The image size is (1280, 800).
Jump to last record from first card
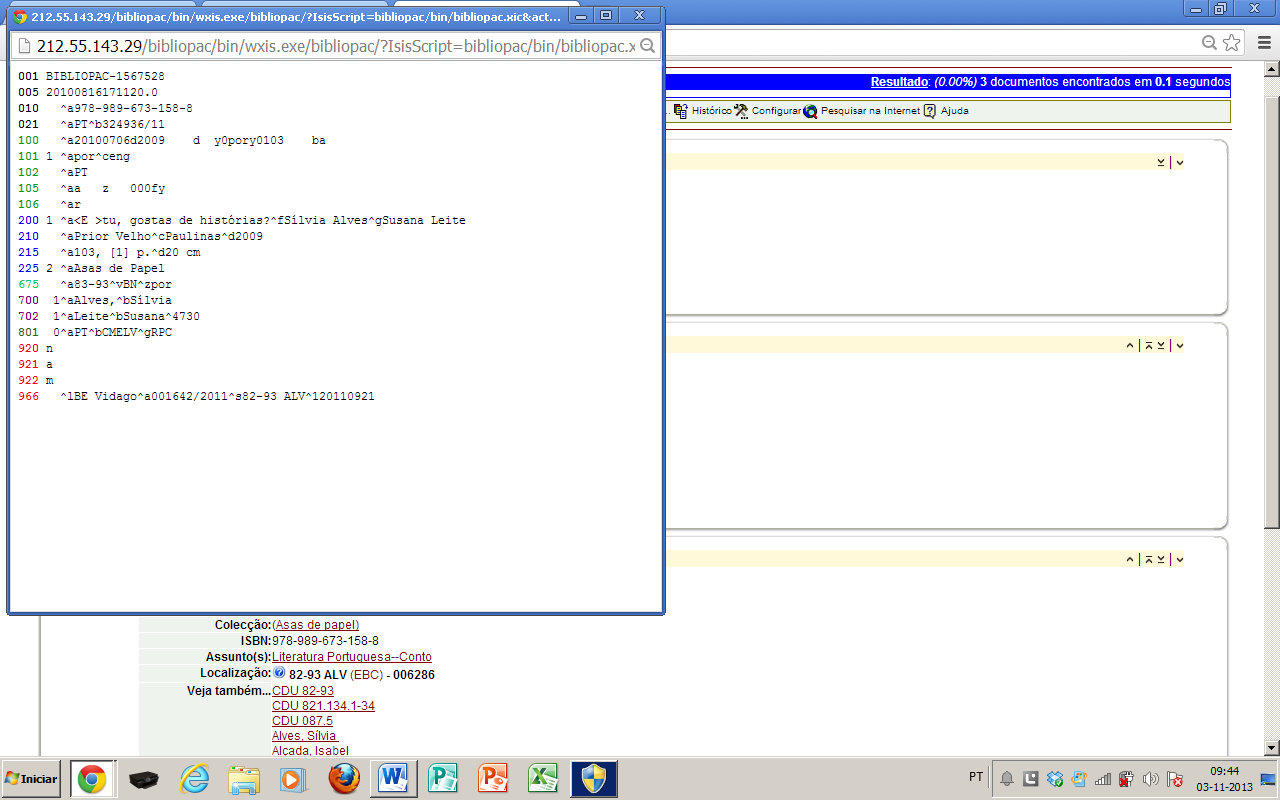pyautogui.click(x=1161, y=162)
